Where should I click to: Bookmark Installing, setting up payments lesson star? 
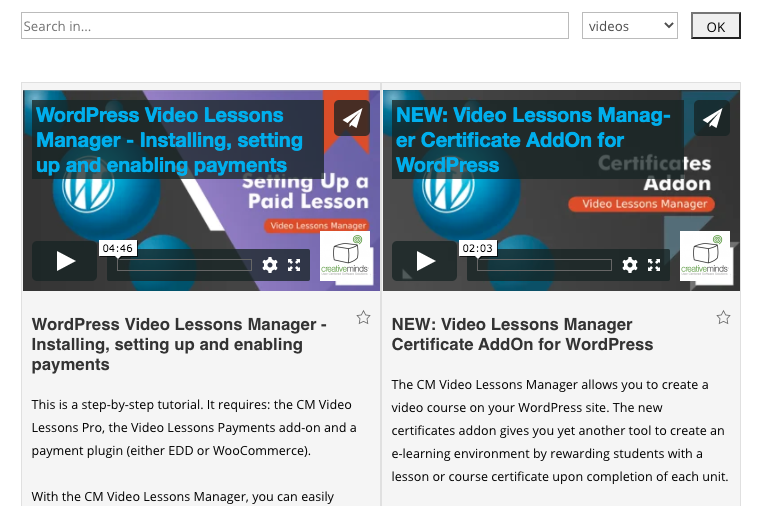tap(363, 317)
